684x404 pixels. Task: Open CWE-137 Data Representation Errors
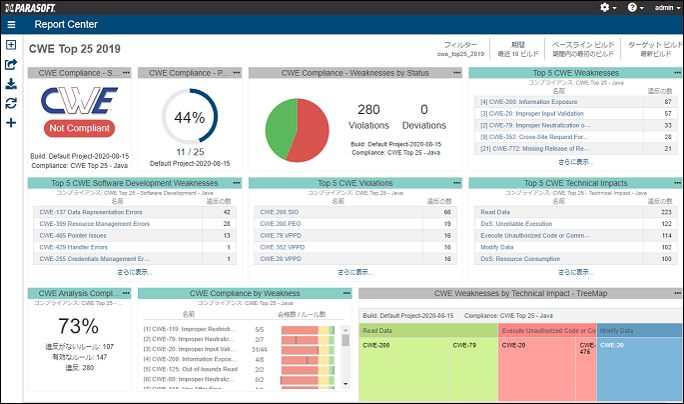135,212
